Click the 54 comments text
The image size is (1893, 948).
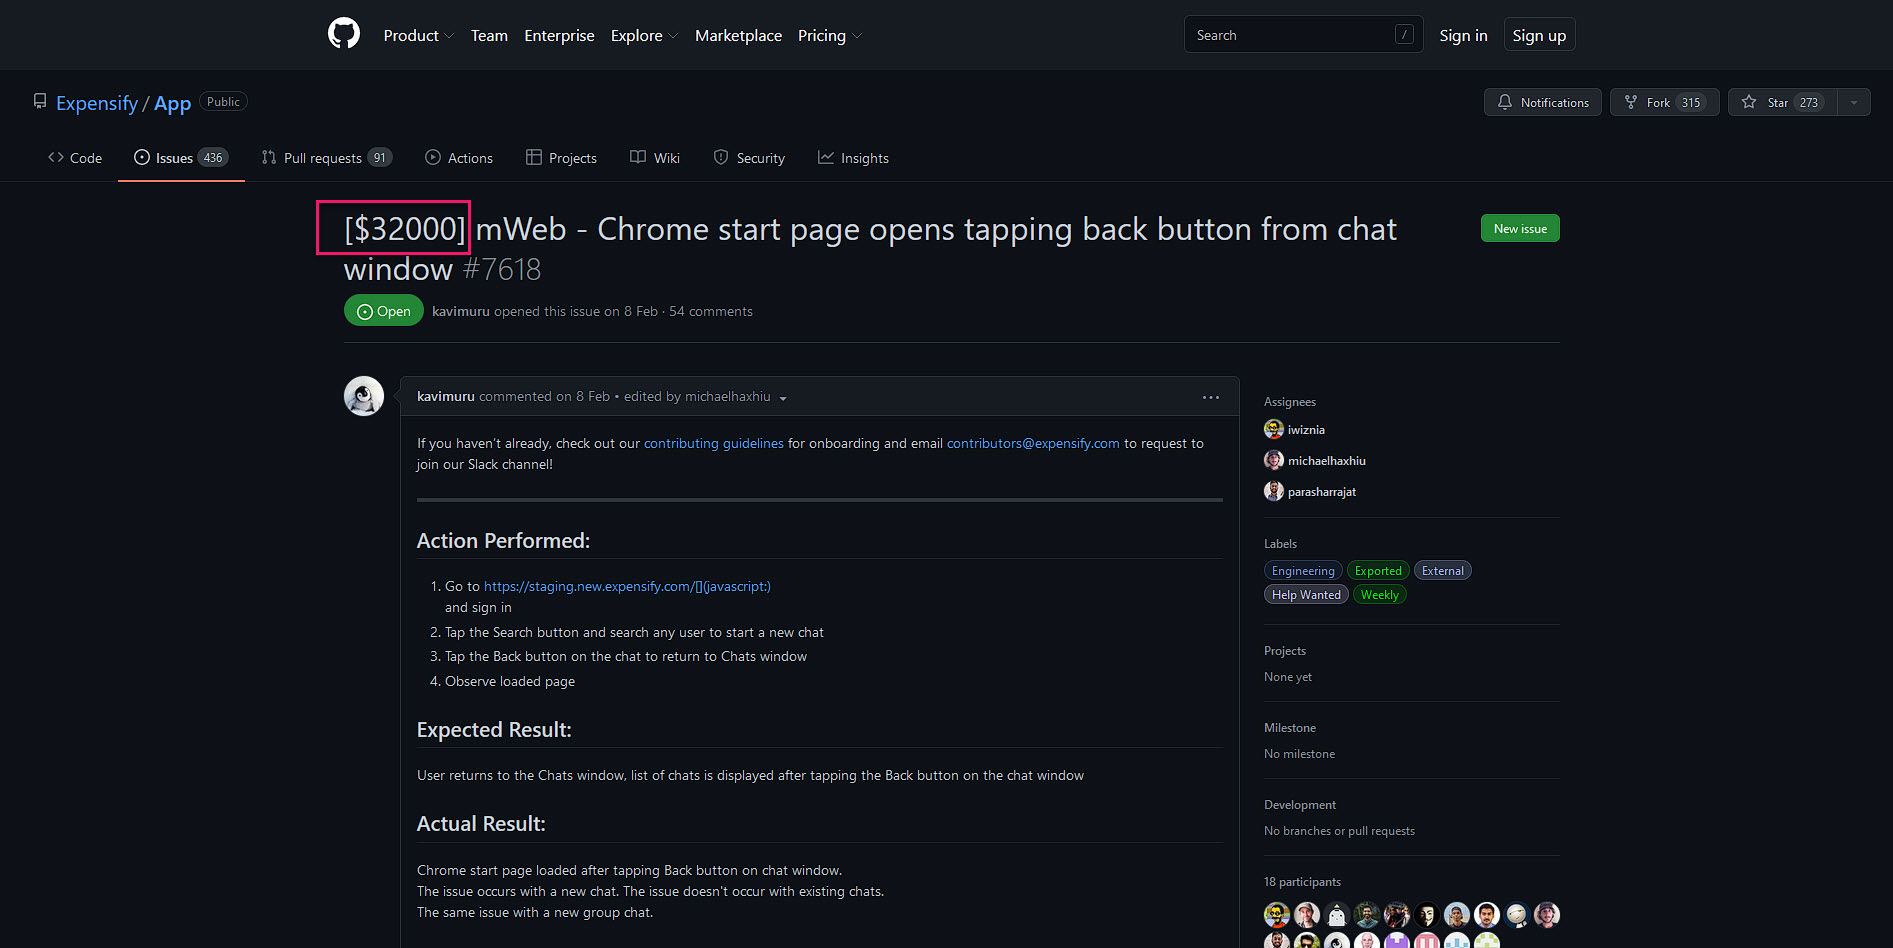click(711, 311)
